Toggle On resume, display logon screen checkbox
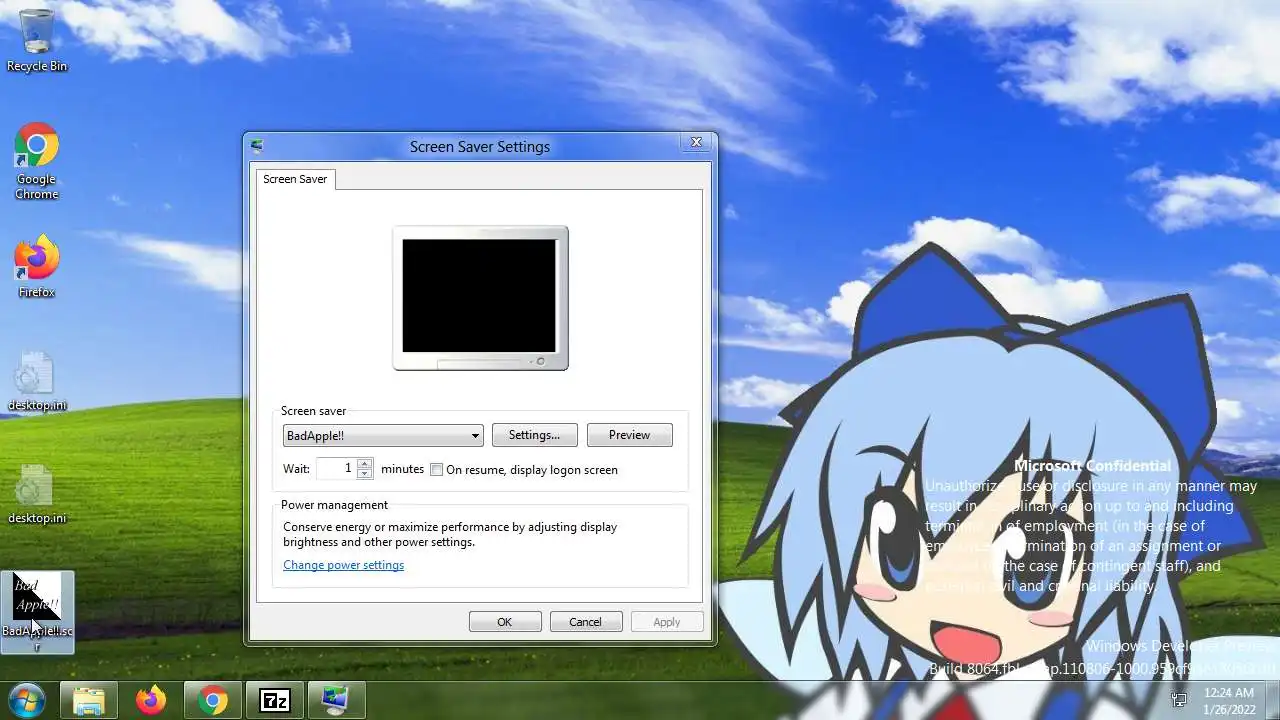Screen dimensions: 1280x720 pos(437,470)
